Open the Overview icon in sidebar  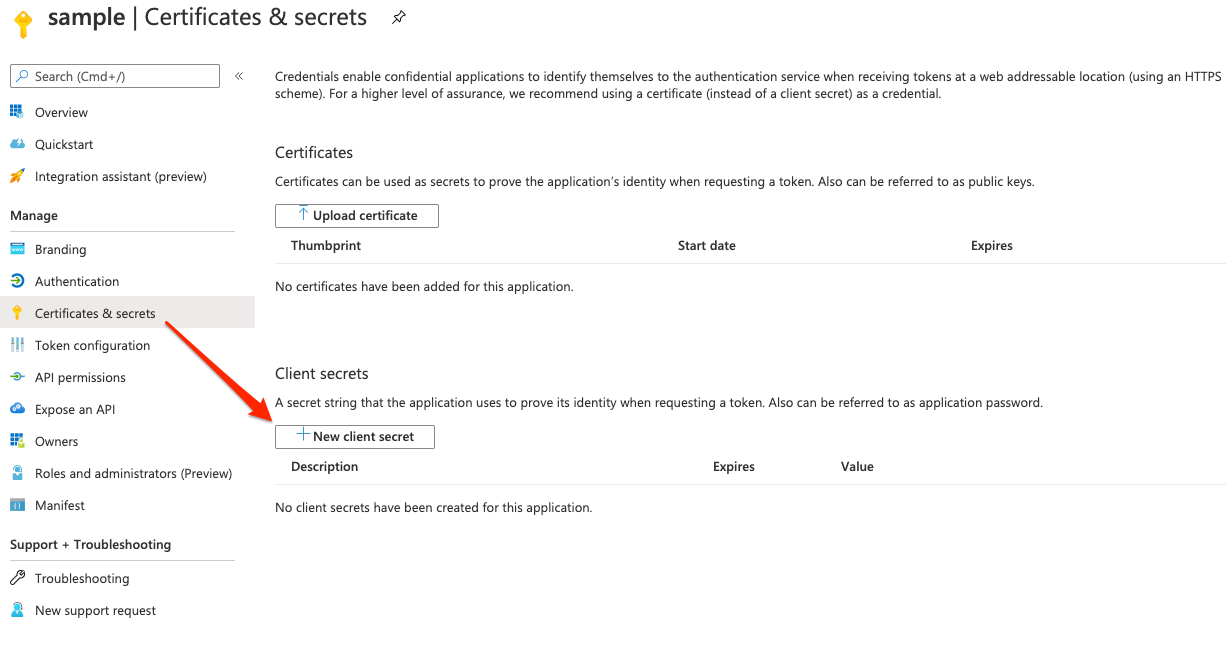pyautogui.click(x=17, y=112)
